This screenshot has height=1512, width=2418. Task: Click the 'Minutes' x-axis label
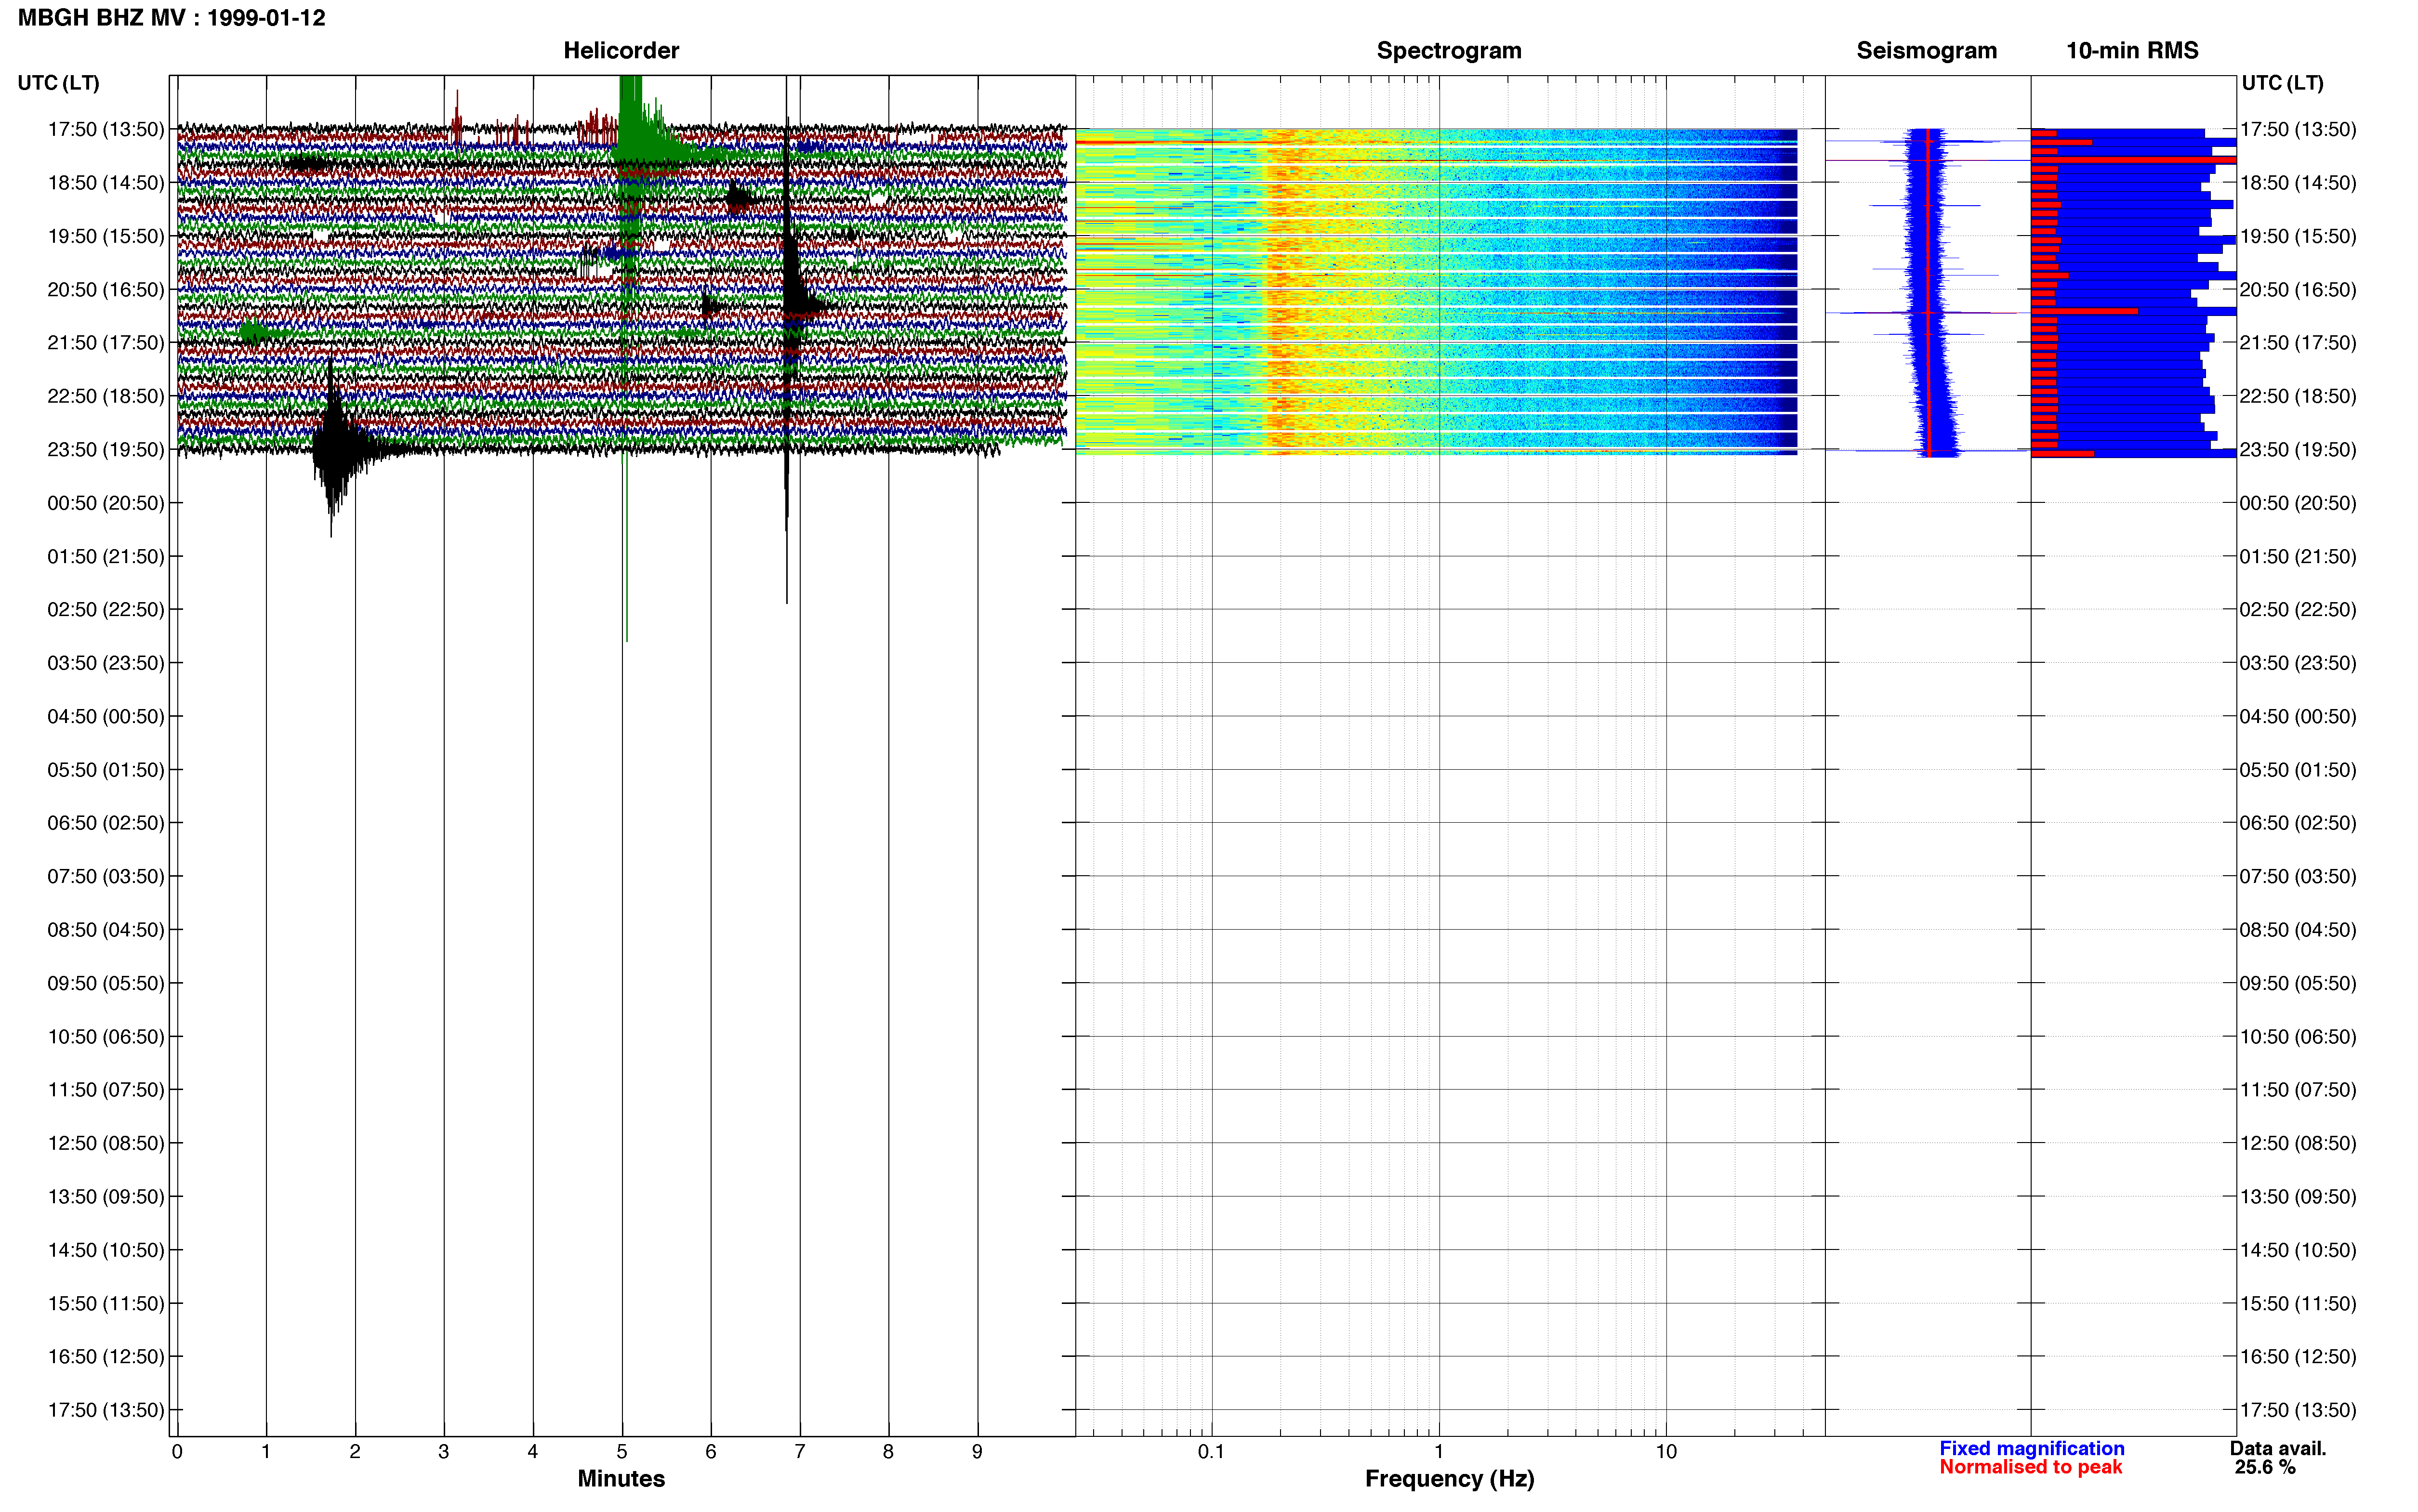621,1478
